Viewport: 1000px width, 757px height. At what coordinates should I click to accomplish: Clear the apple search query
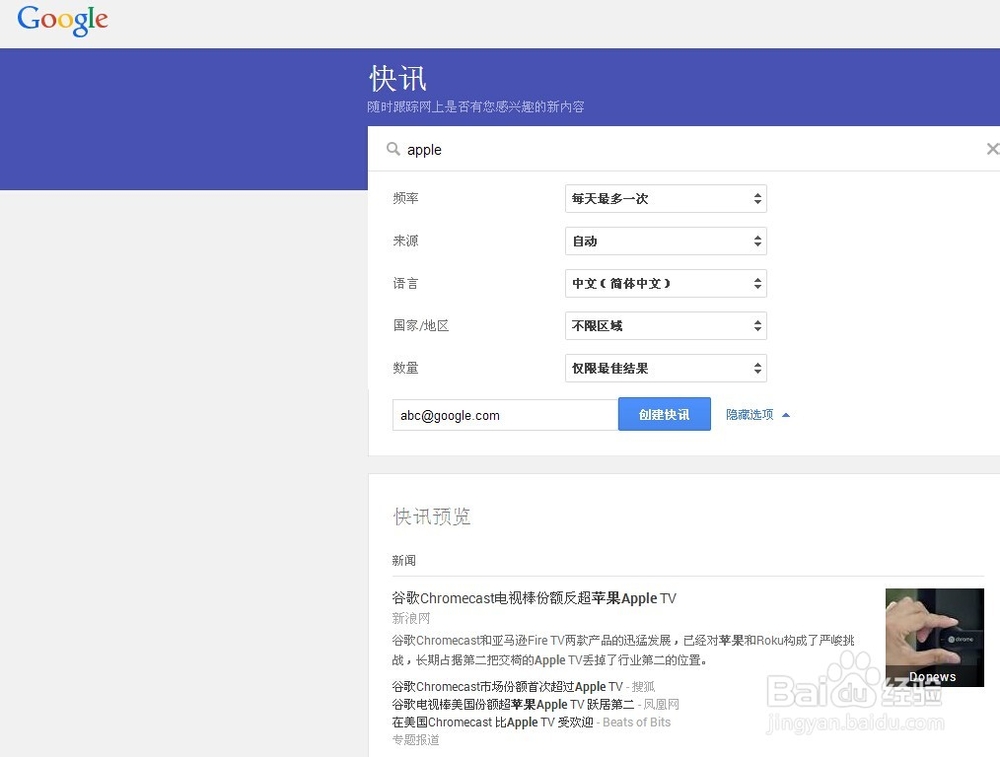[x=992, y=149]
